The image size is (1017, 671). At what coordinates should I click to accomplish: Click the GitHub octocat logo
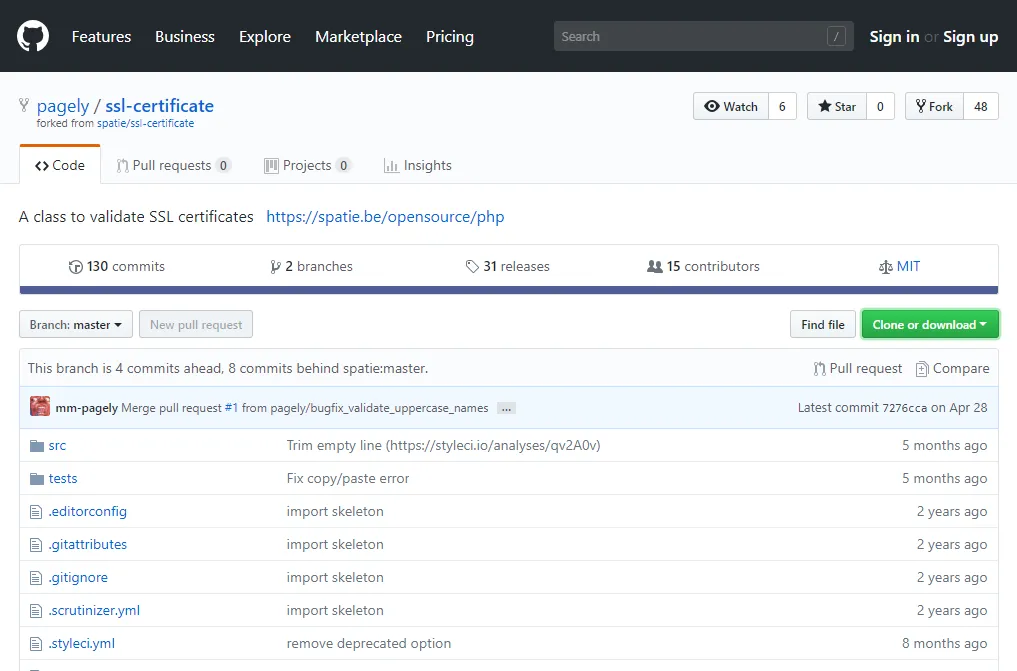[32, 36]
